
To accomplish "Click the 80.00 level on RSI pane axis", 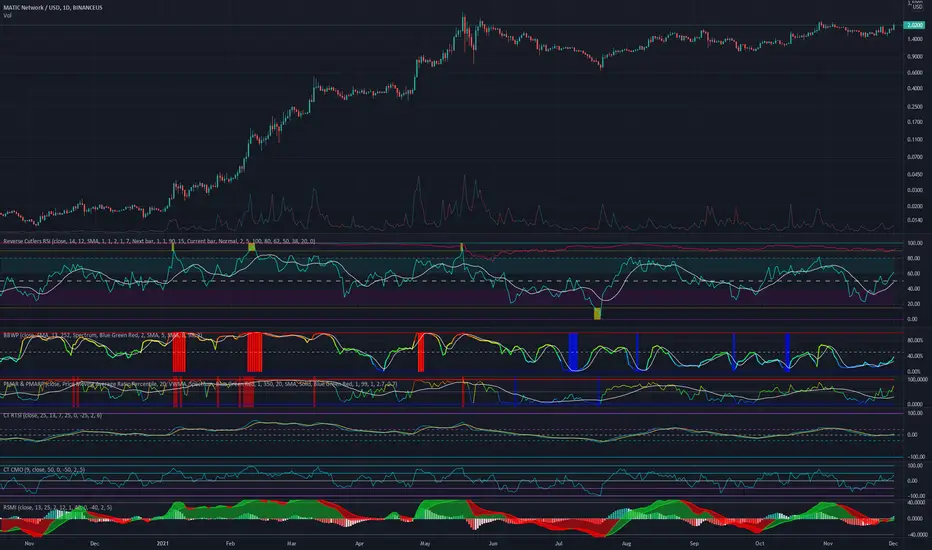I will [x=915, y=259].
